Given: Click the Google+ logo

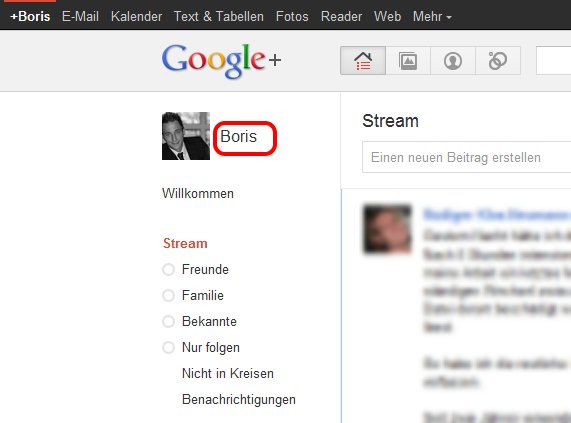Looking at the screenshot, I should point(221,61).
